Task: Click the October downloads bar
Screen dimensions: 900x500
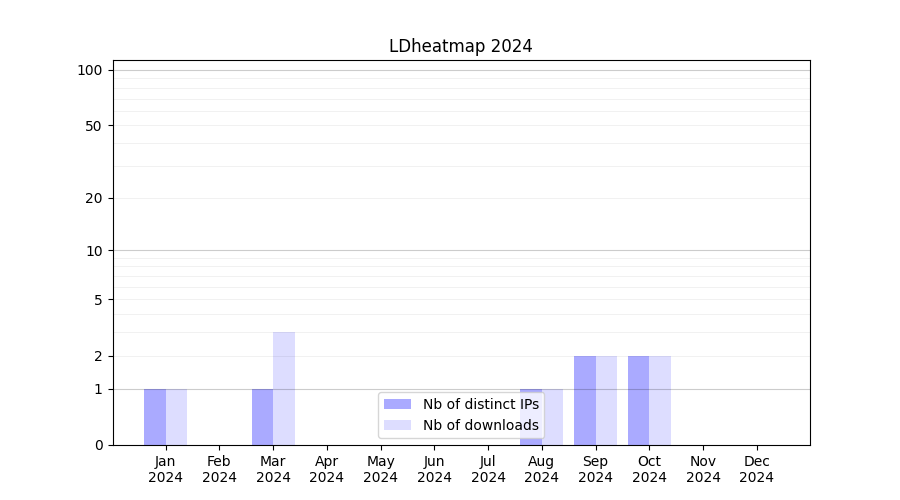Action: pyautogui.click(x=660, y=400)
